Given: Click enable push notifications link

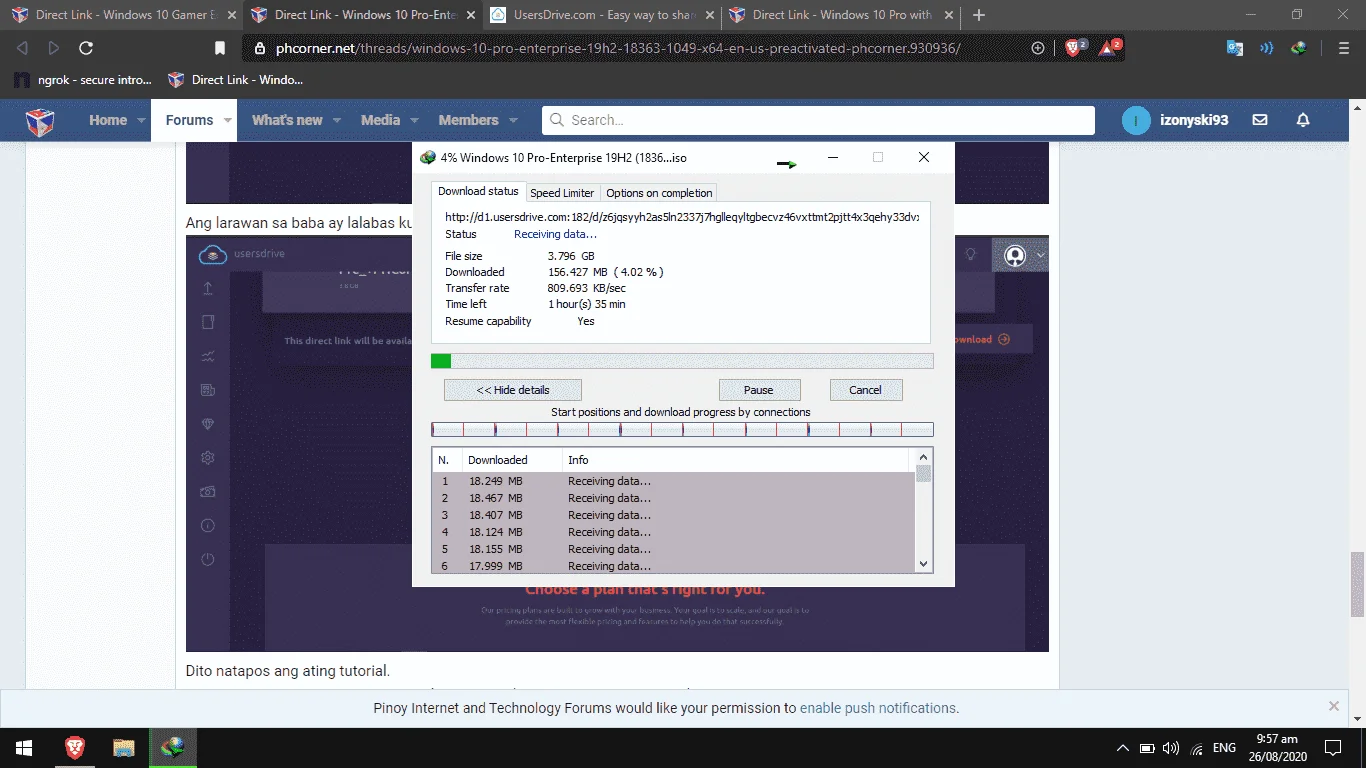Looking at the screenshot, I should 878,708.
